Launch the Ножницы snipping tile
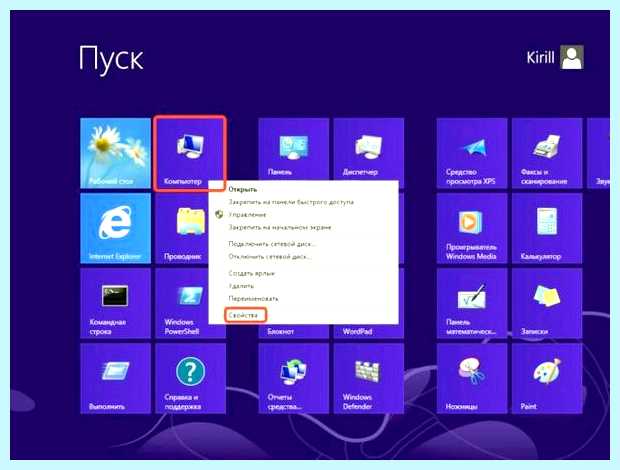The image size is (620, 470). [472, 378]
